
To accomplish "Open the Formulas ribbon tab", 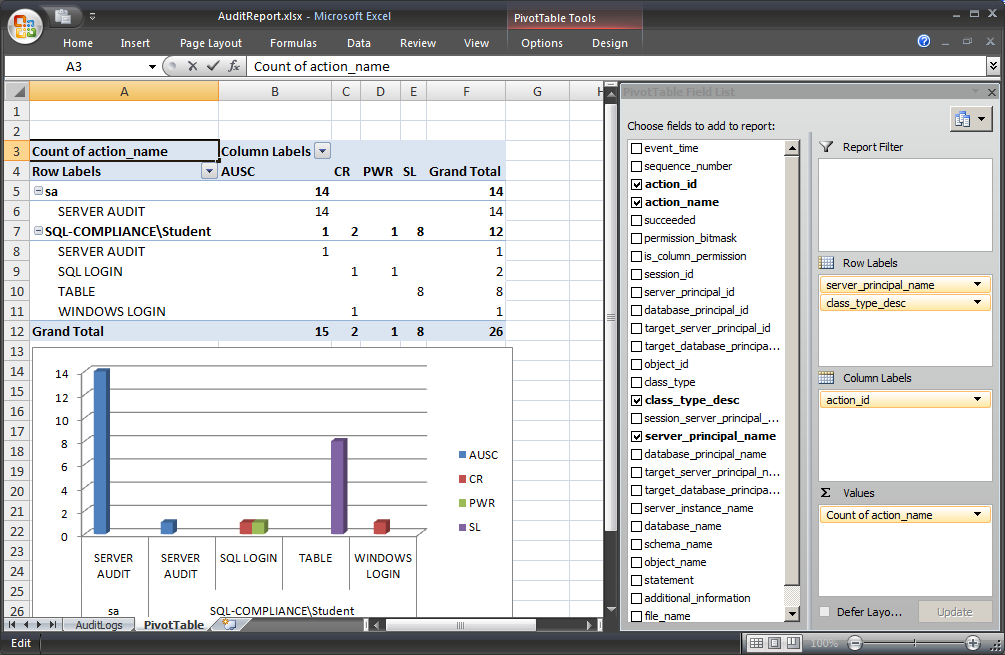I will (293, 43).
